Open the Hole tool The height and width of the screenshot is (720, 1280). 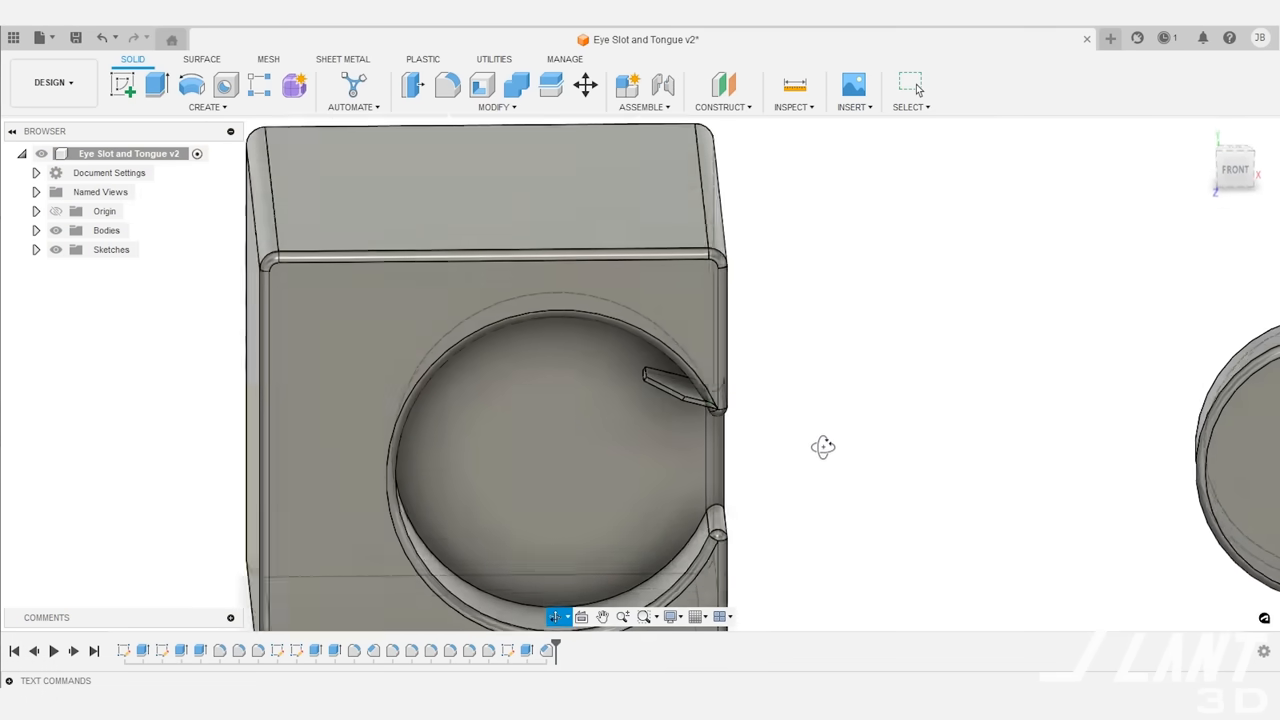[225, 85]
